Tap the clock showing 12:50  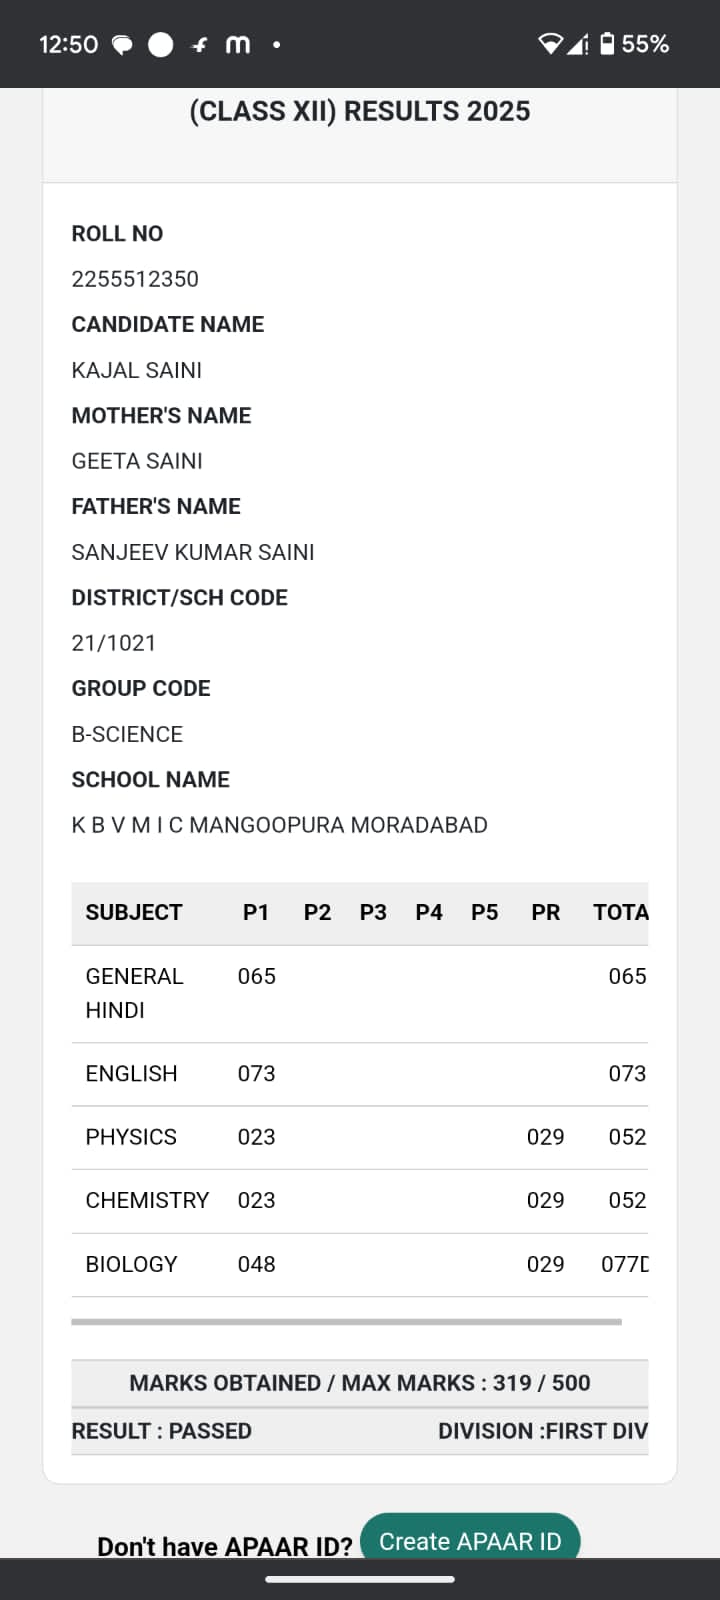(68, 45)
